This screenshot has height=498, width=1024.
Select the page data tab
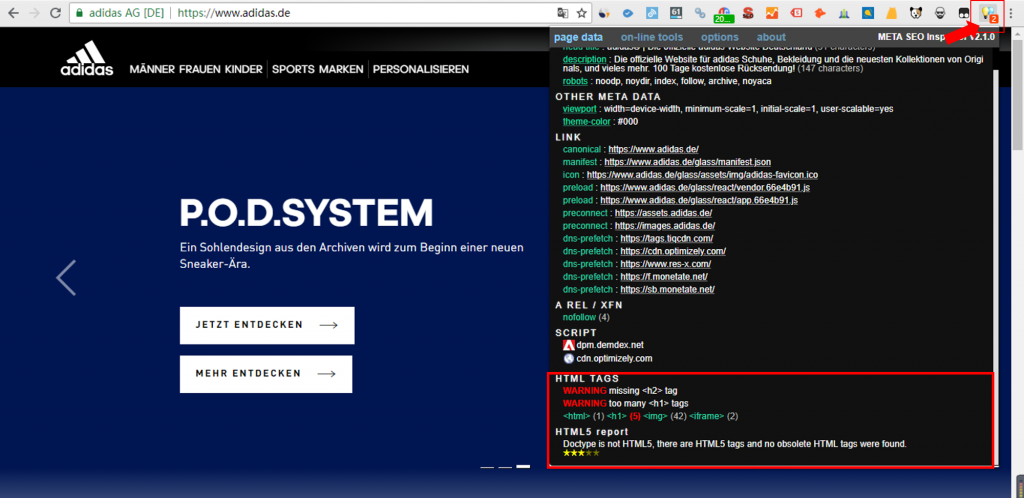[x=579, y=37]
